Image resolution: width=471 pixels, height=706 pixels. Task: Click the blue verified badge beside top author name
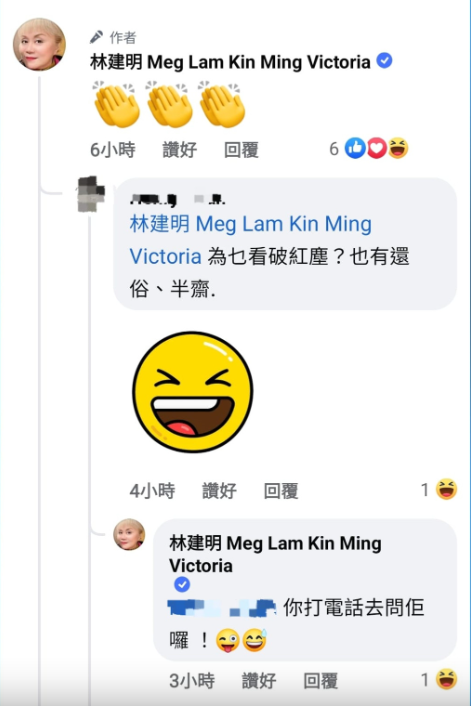pos(384,60)
